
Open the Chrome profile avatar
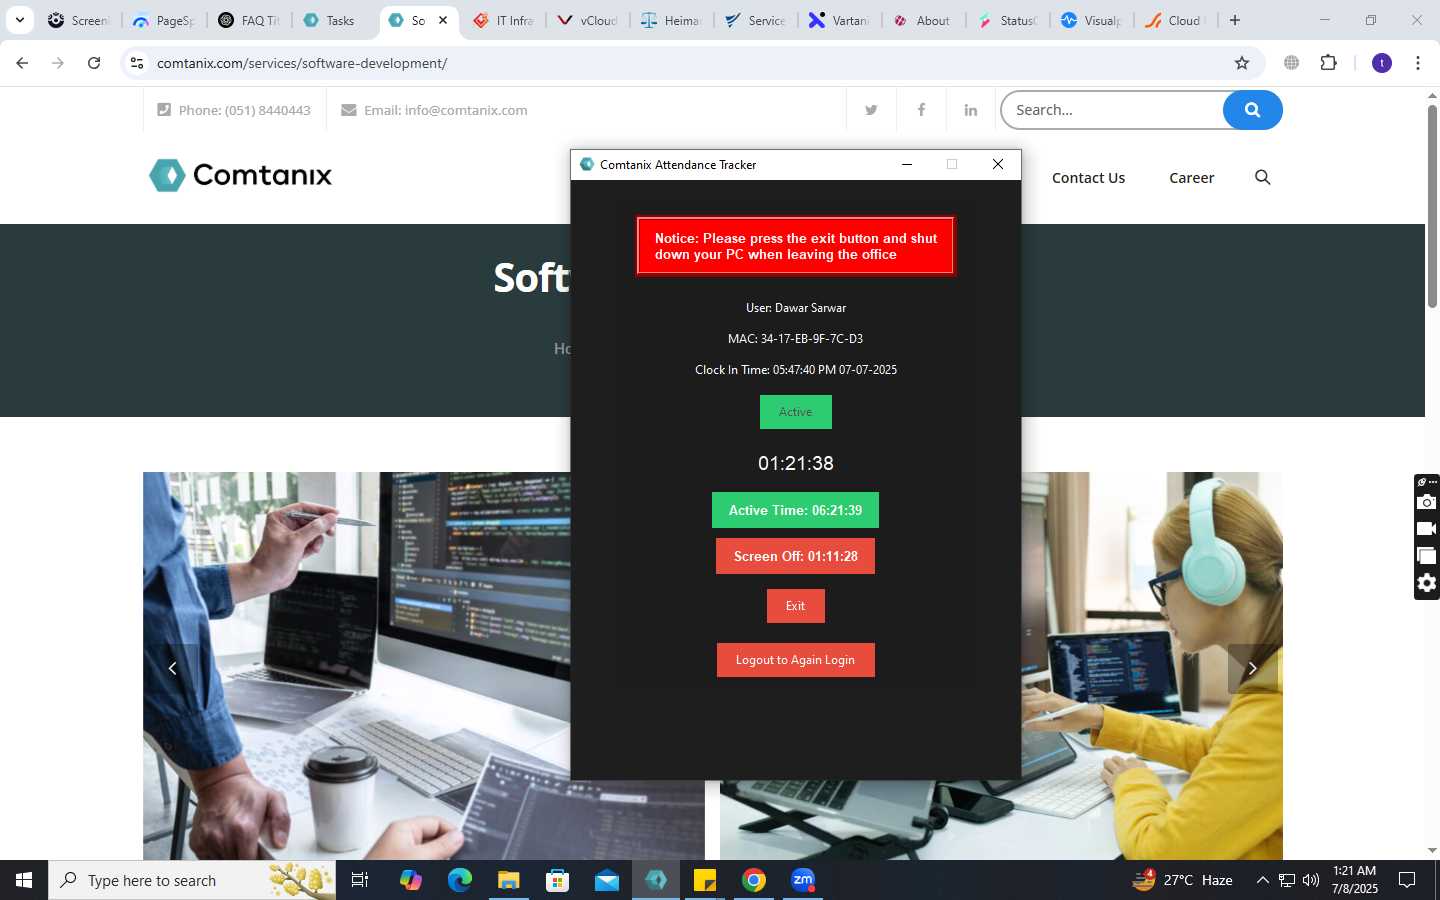click(1382, 63)
